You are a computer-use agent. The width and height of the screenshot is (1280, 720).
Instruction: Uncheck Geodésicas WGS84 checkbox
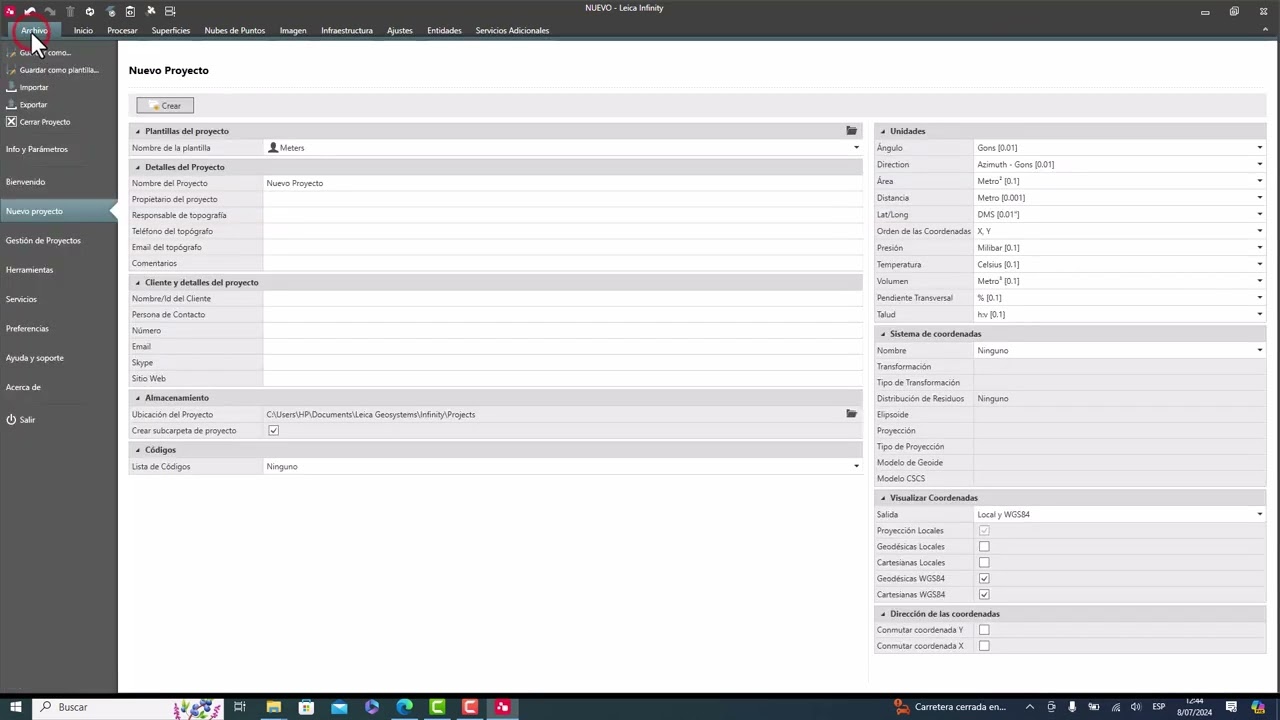click(x=984, y=579)
